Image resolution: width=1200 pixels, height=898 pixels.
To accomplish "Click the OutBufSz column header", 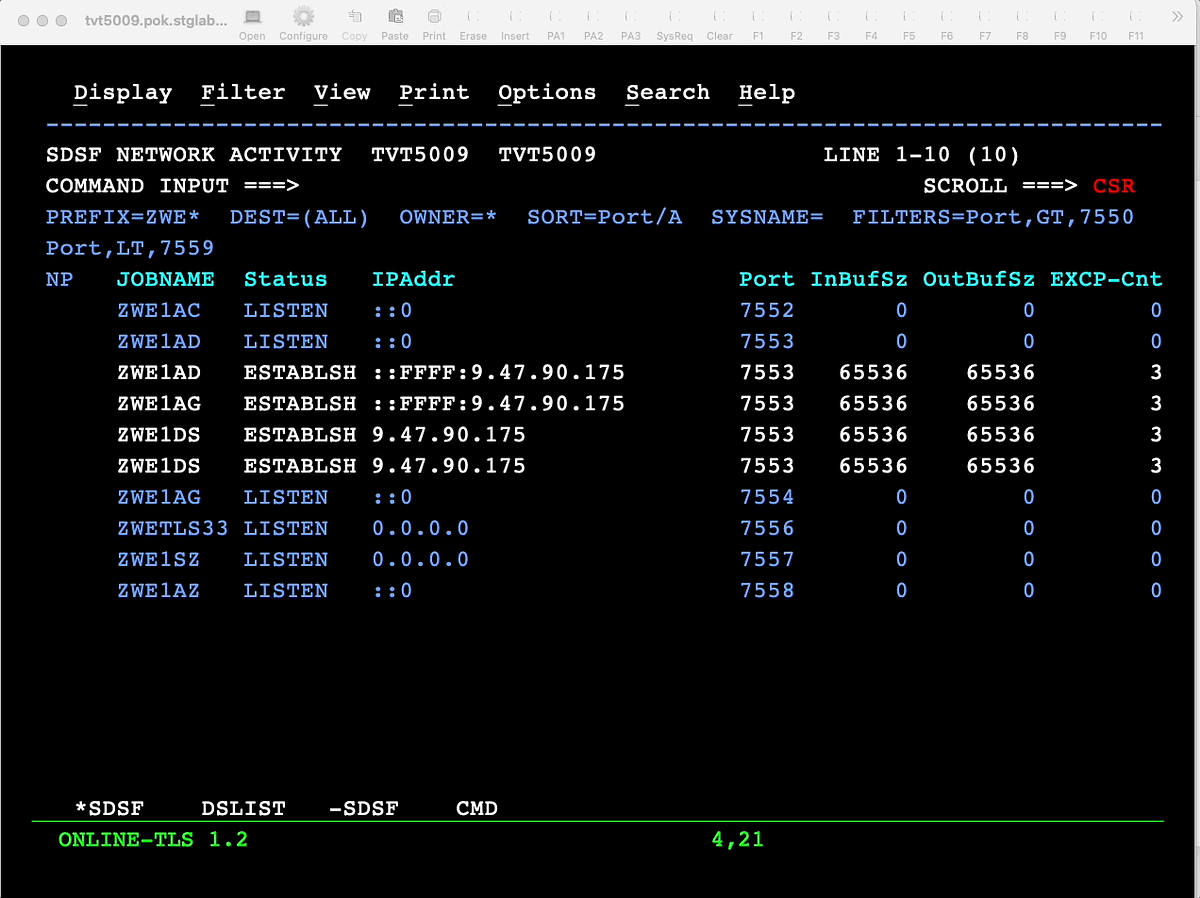I will pyautogui.click(x=979, y=280).
